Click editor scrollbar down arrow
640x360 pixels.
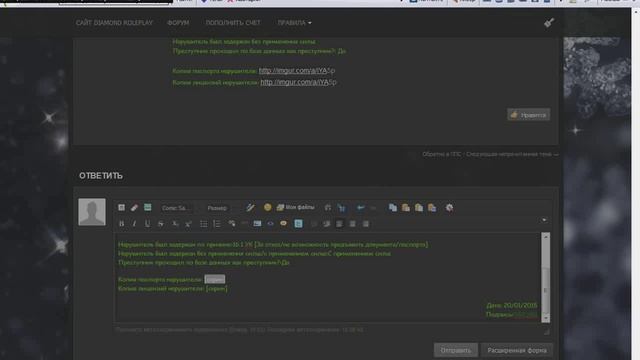click(545, 318)
